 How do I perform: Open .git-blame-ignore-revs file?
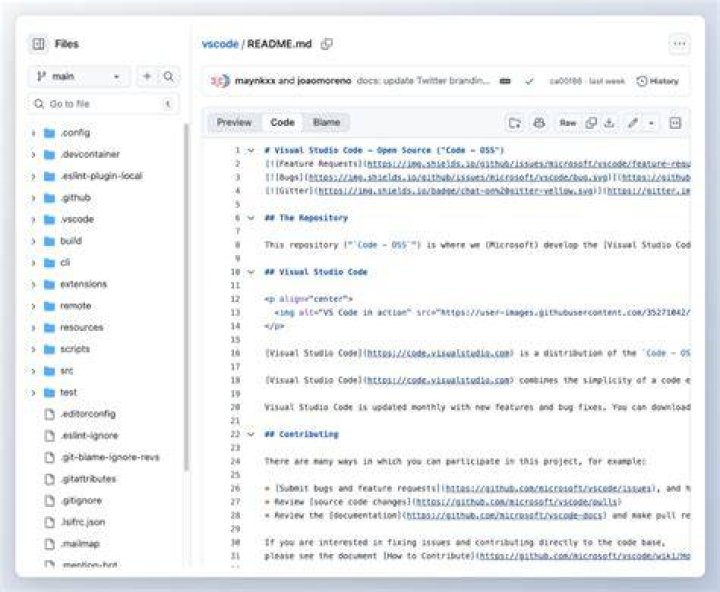pyautogui.click(x=110, y=457)
